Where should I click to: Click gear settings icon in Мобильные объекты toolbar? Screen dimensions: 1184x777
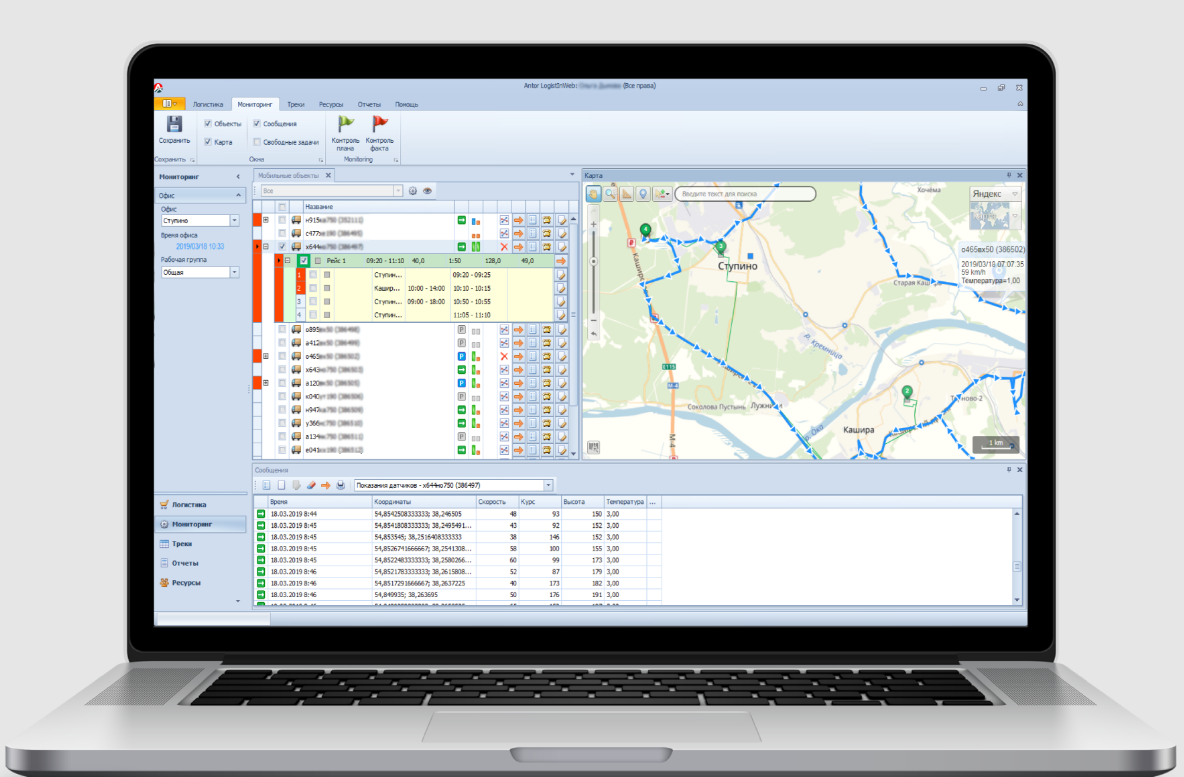(413, 191)
